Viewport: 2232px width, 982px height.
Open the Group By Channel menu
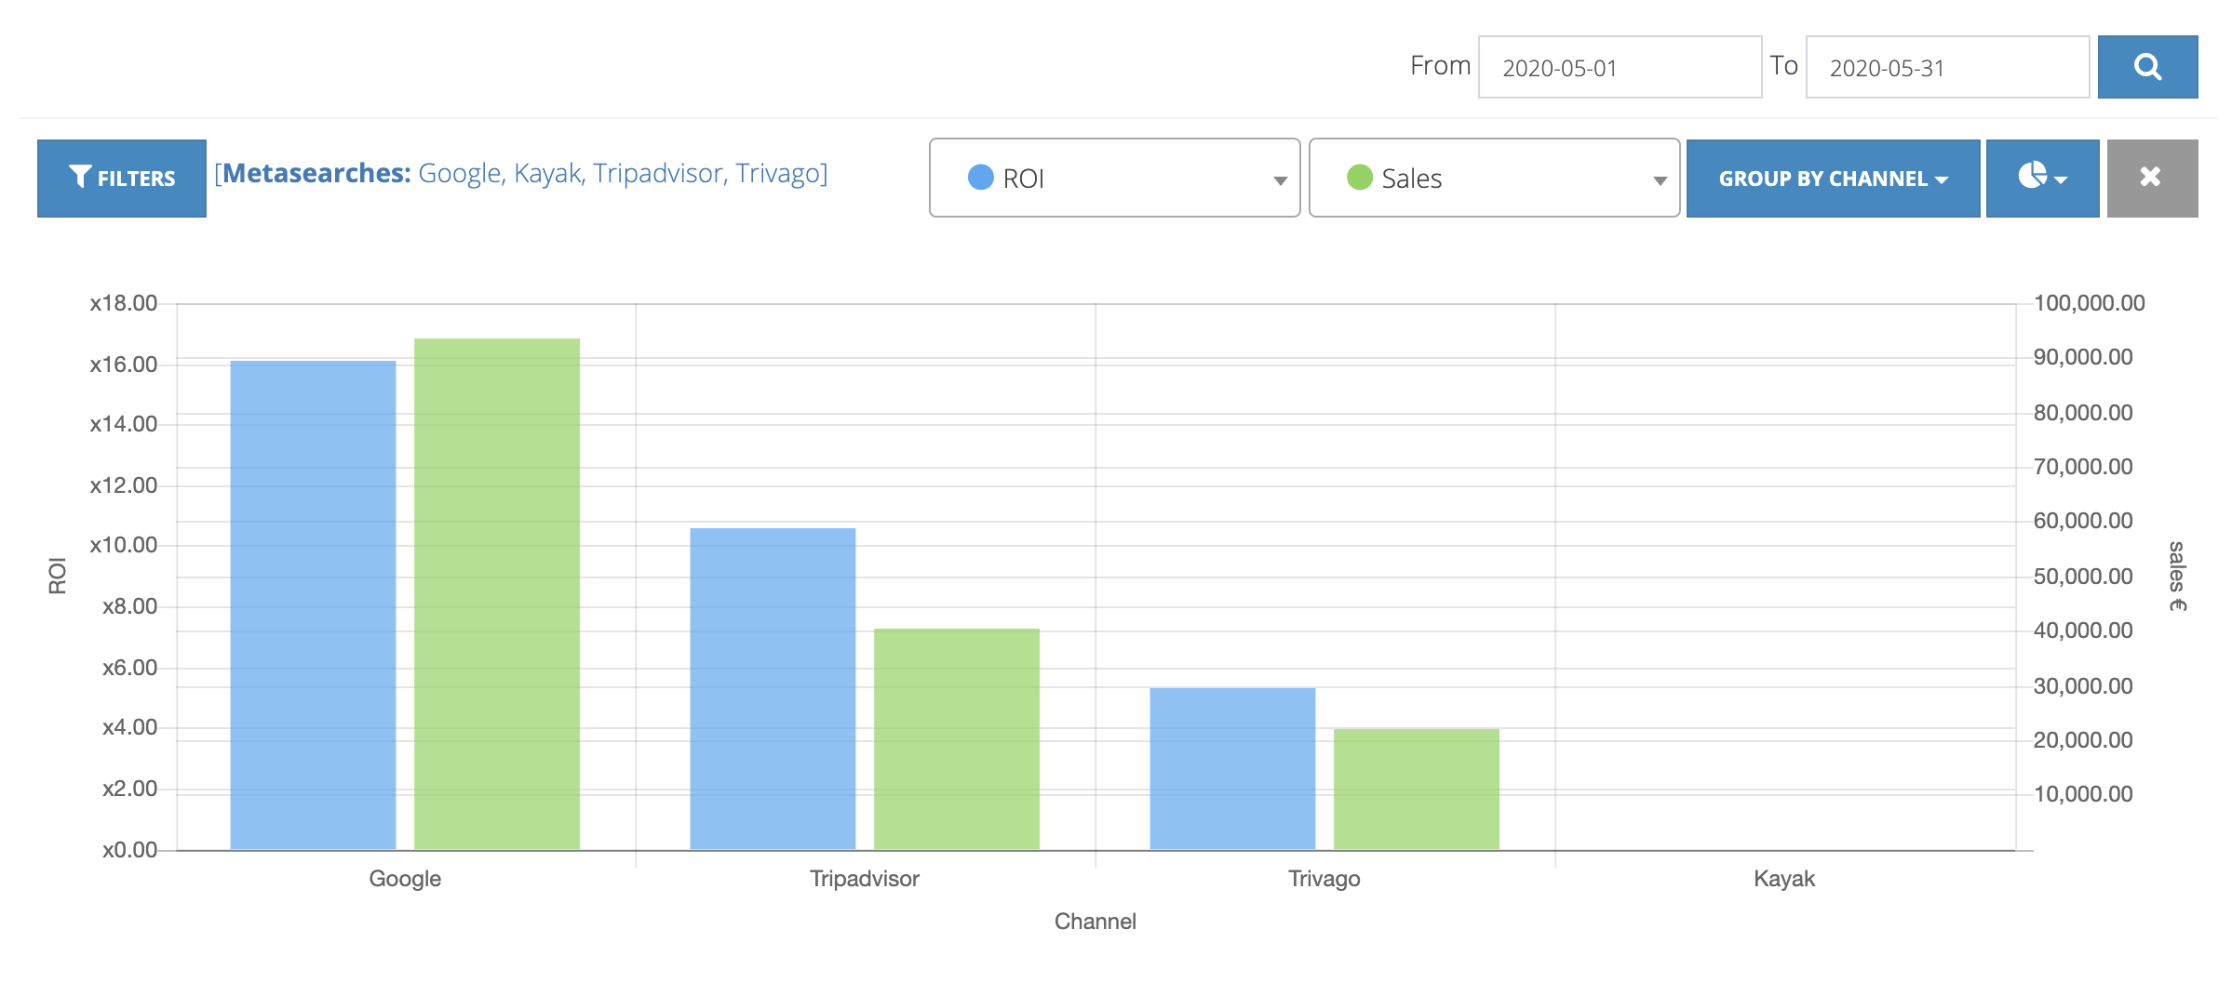[x=1833, y=178]
